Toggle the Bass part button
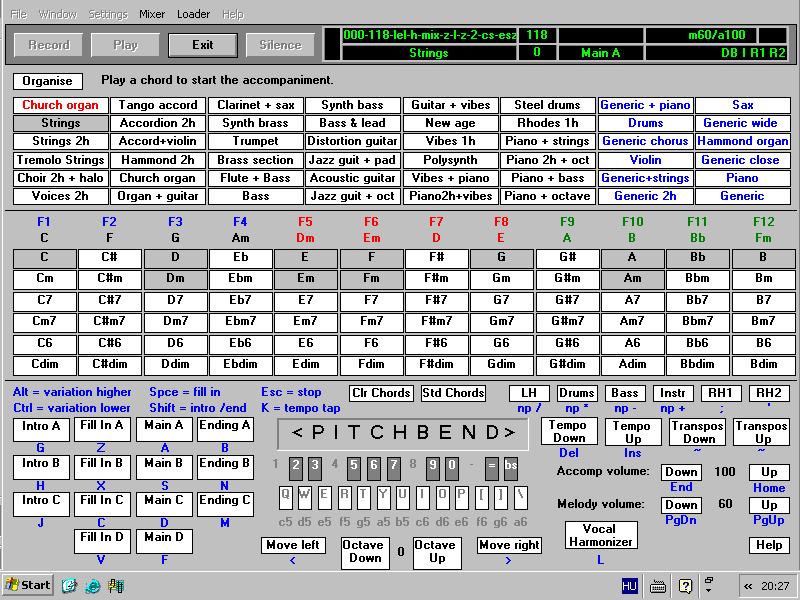Image resolution: width=800 pixels, height=600 pixels. (624, 393)
